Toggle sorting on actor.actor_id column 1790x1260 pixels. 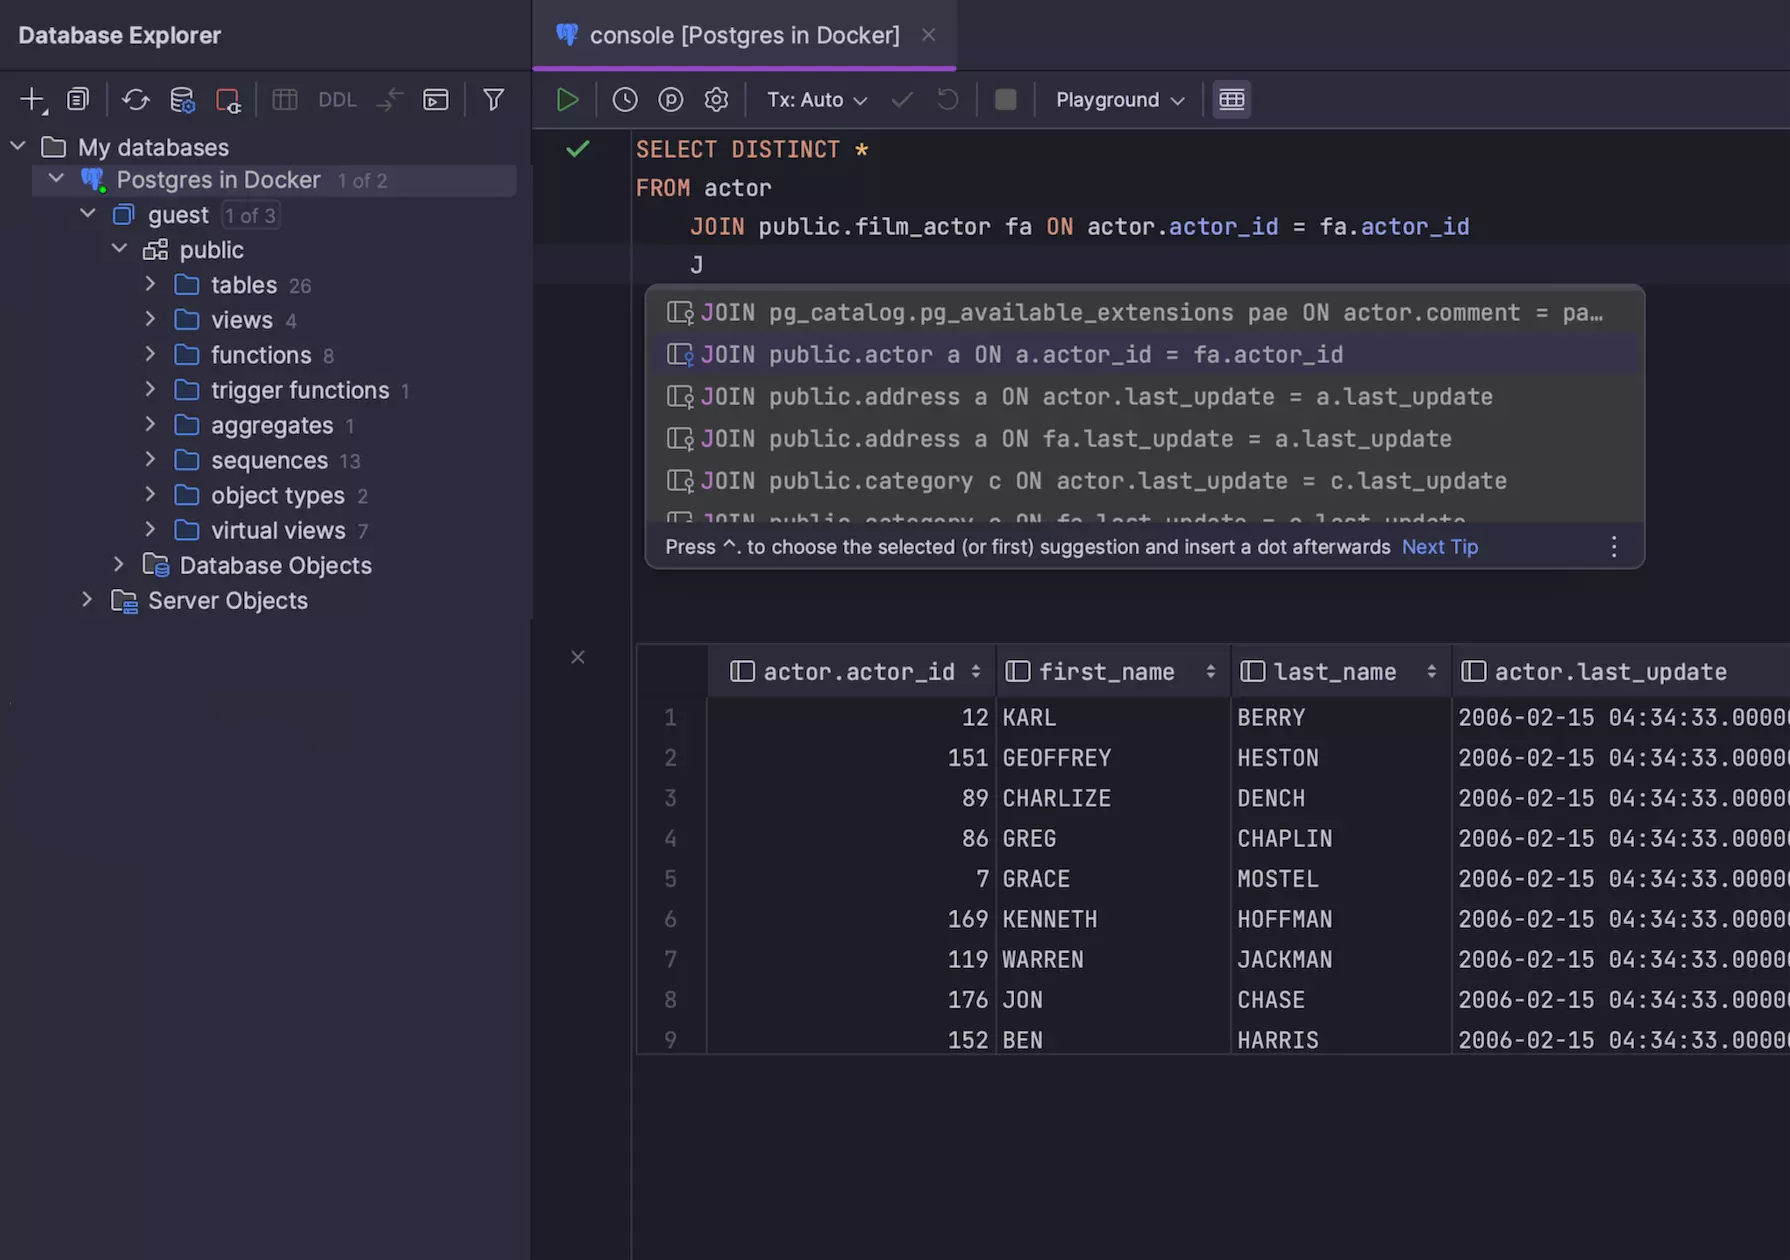[x=975, y=671]
